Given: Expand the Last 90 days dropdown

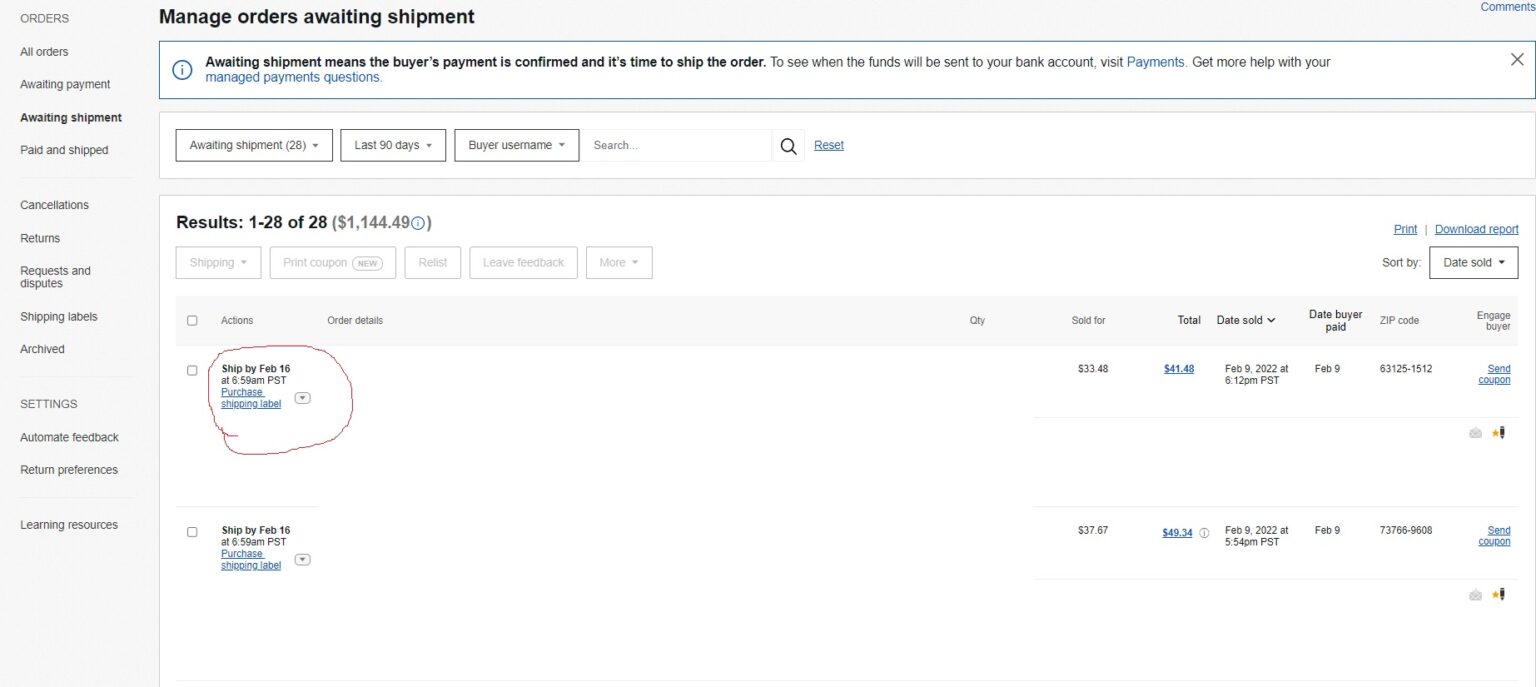Looking at the screenshot, I should click(x=392, y=146).
